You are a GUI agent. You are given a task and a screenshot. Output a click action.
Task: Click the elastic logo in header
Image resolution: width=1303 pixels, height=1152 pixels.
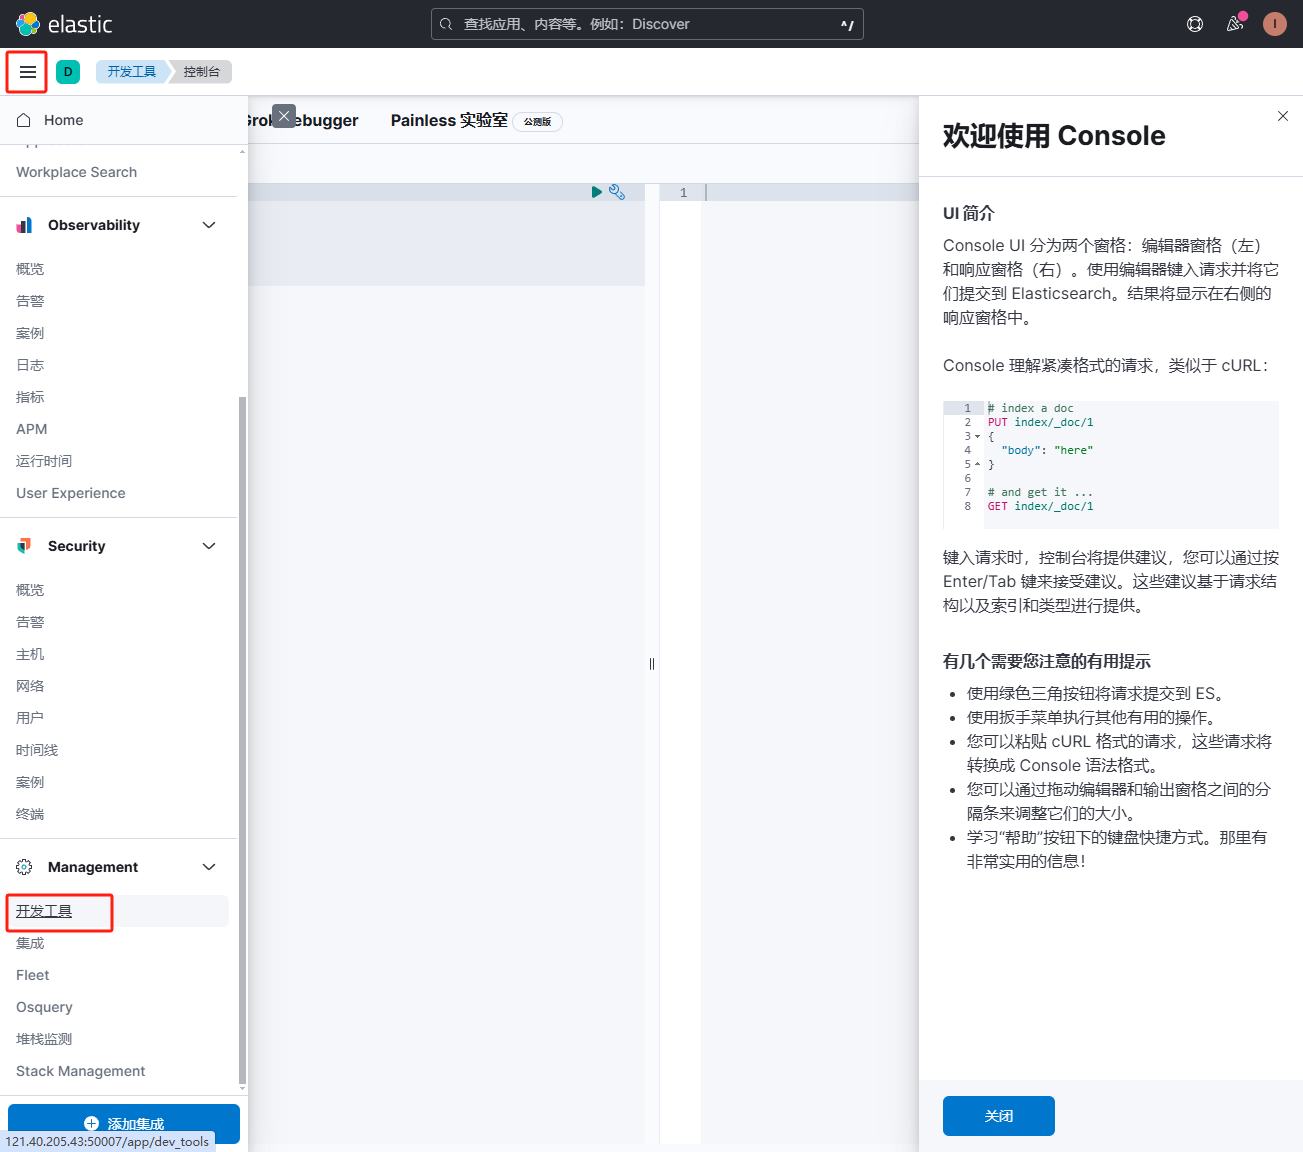point(65,24)
